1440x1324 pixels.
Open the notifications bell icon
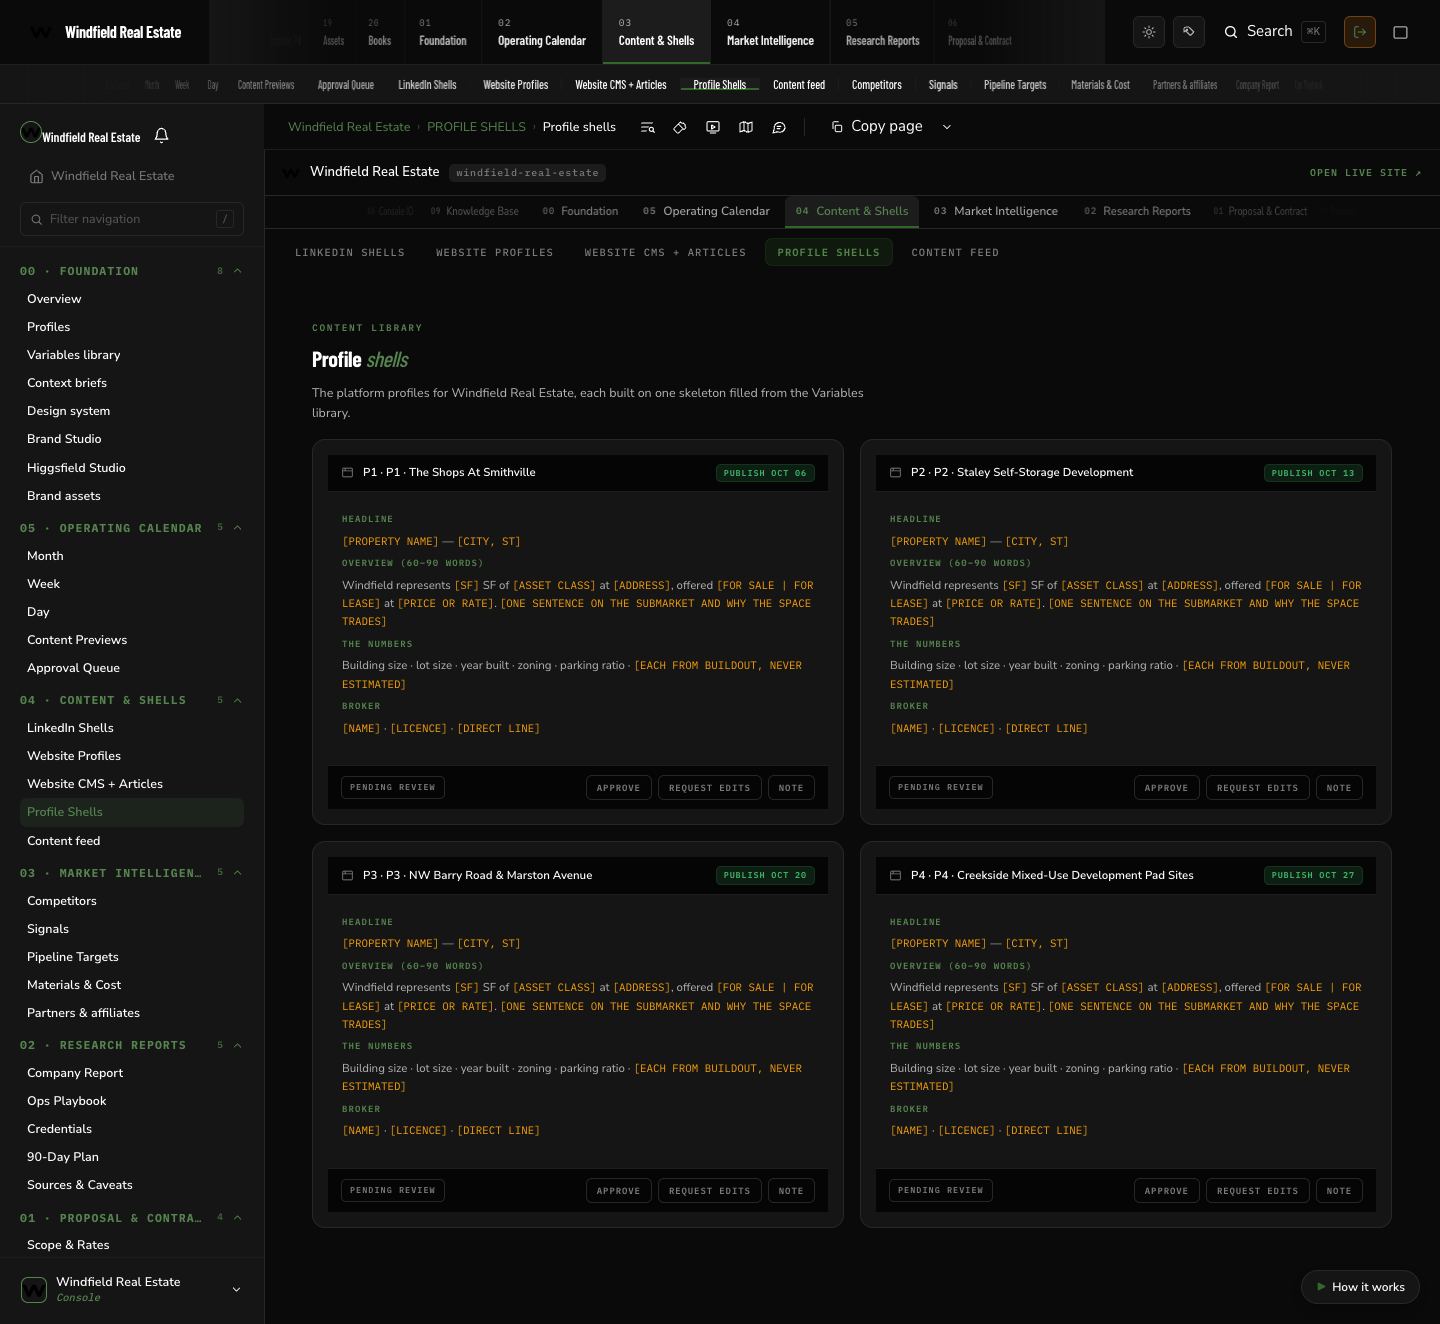pyautogui.click(x=161, y=135)
